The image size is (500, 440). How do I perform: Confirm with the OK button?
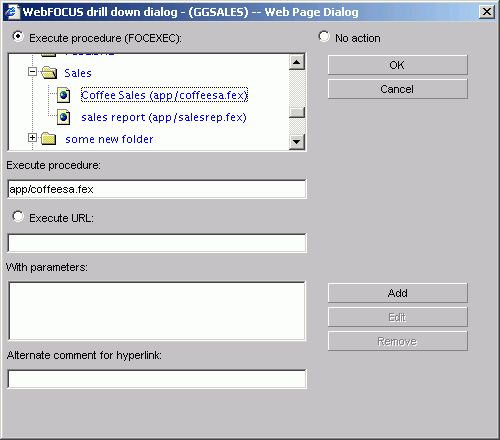click(398, 65)
